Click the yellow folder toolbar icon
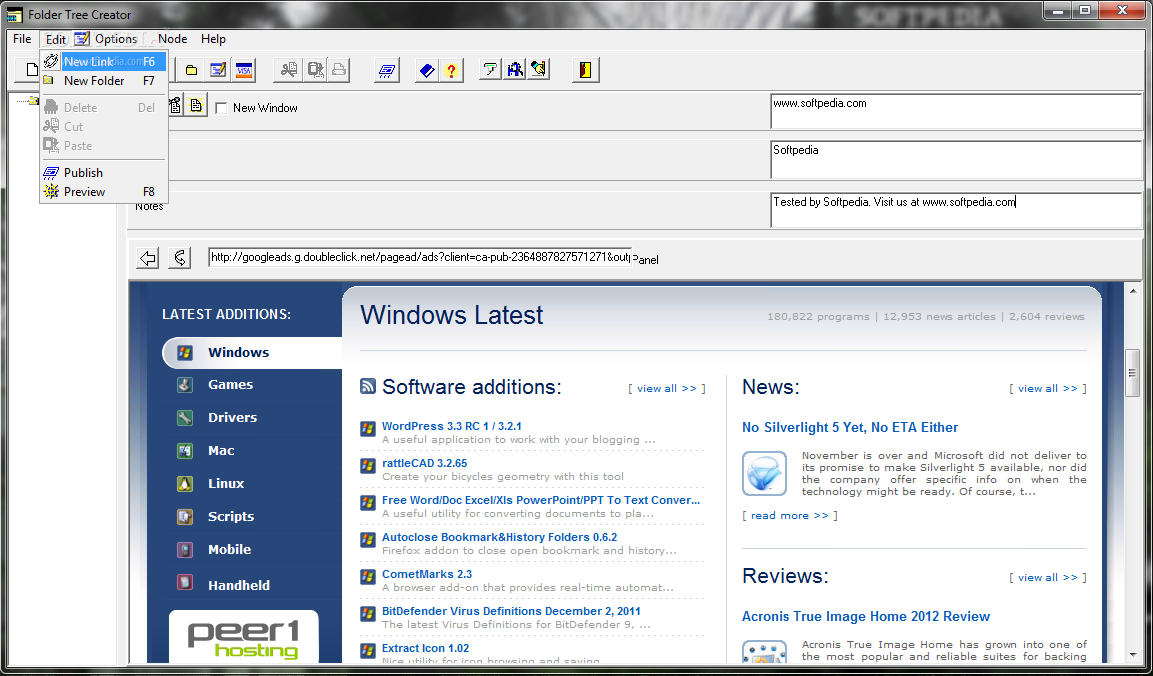The image size is (1153, 676). pyautogui.click(x=192, y=71)
